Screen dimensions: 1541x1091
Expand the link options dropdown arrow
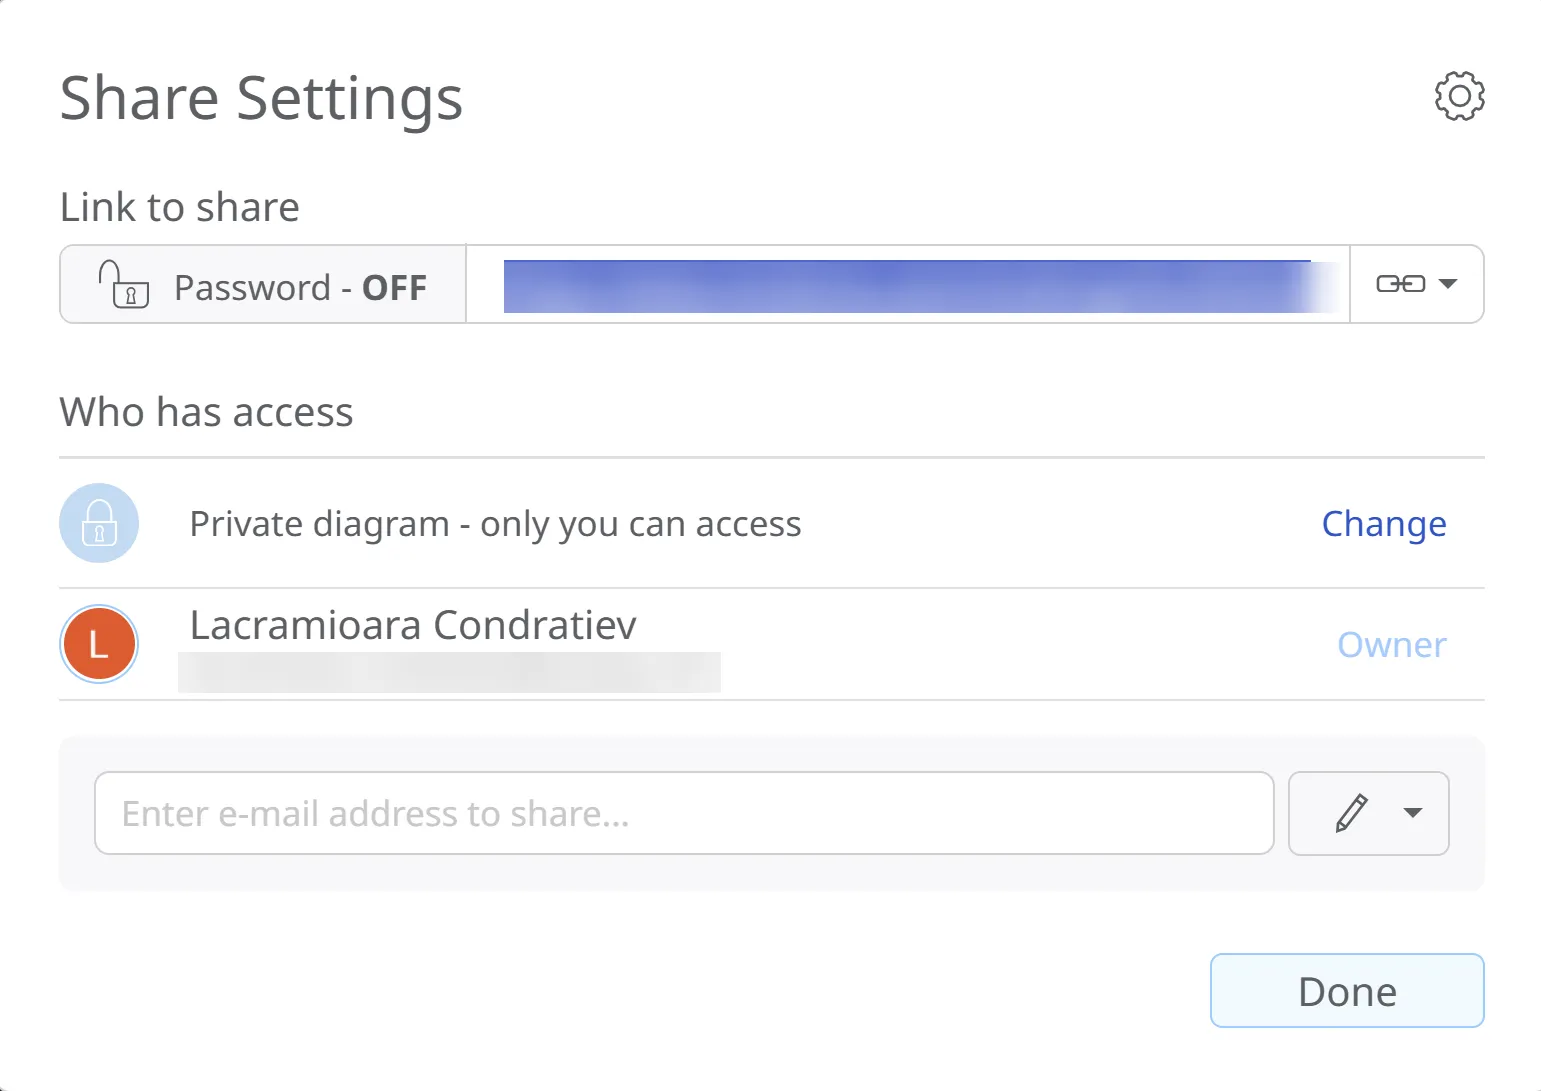(x=1448, y=284)
